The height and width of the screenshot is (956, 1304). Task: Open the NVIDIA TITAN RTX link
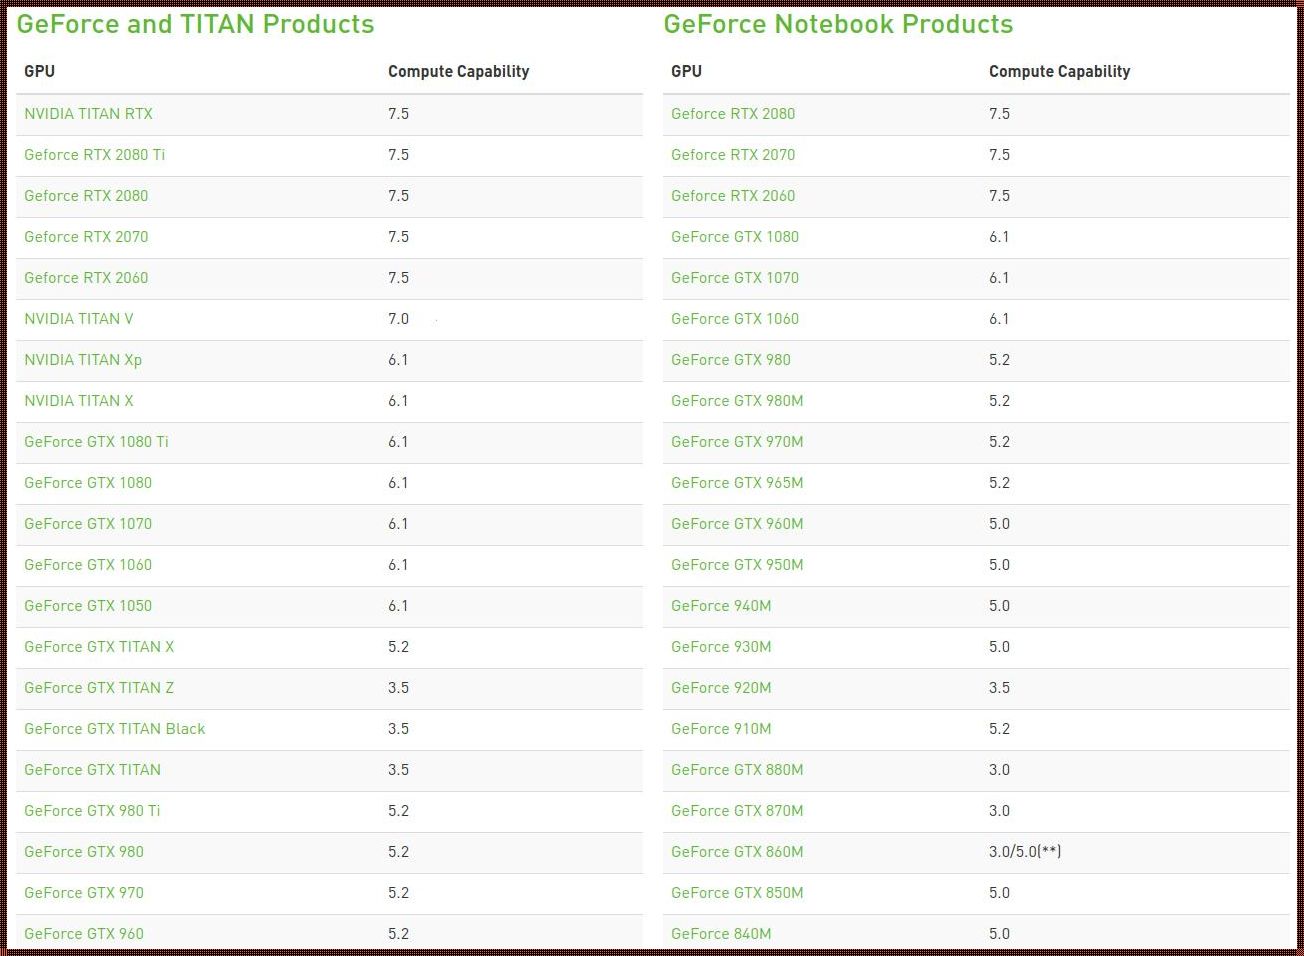[x=89, y=114]
